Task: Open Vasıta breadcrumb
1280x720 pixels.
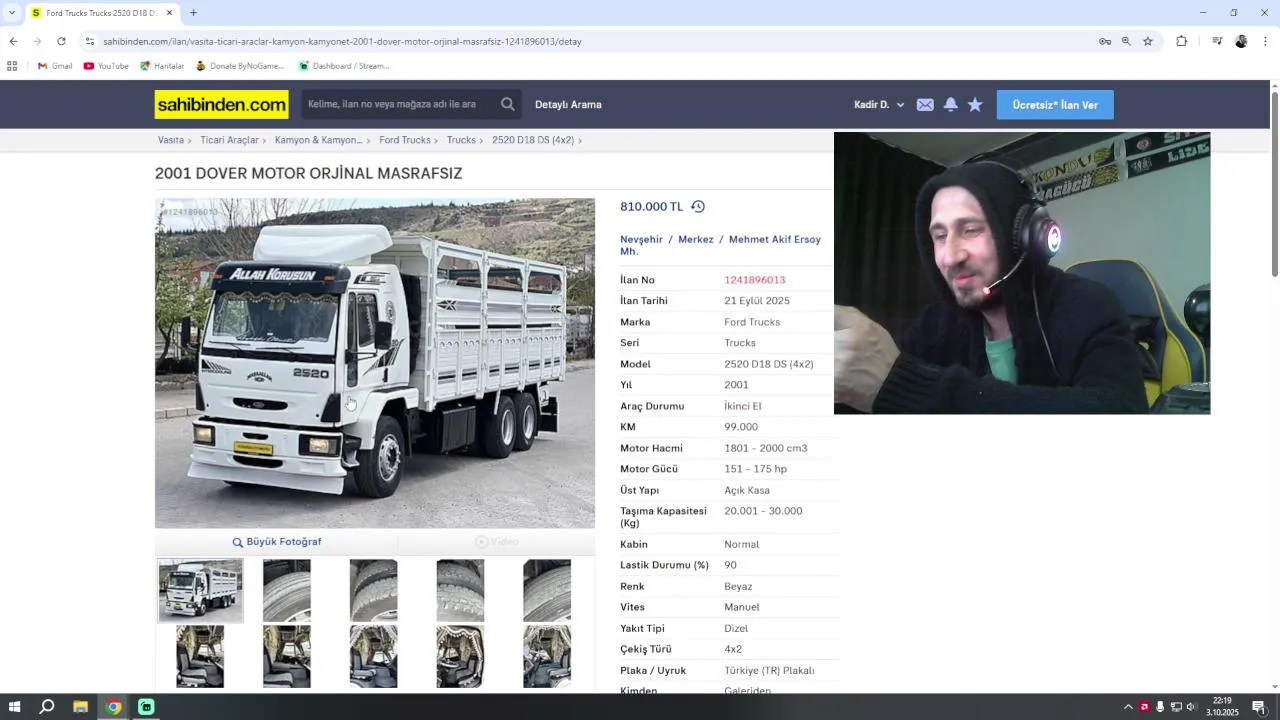Action: tap(171, 140)
